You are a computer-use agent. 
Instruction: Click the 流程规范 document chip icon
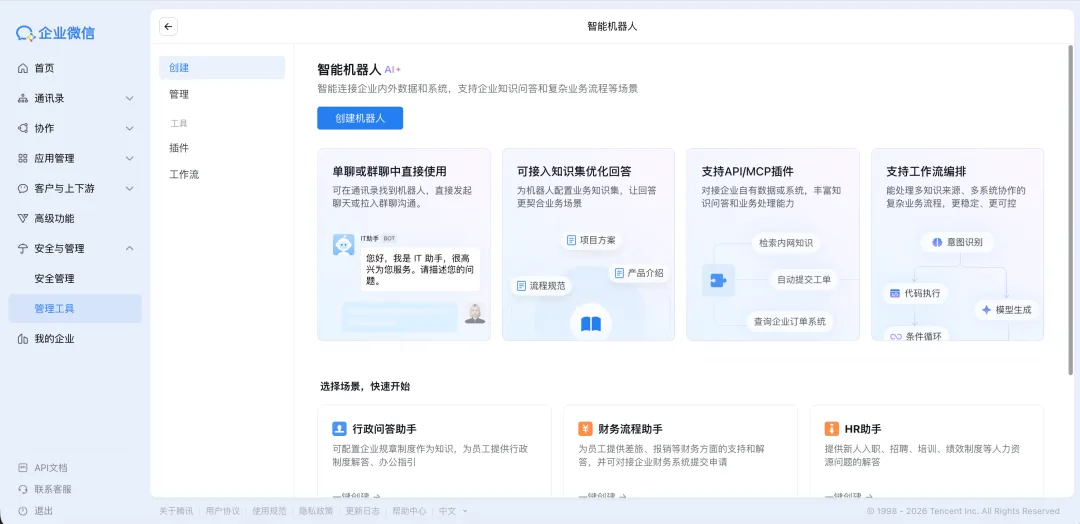coord(521,285)
